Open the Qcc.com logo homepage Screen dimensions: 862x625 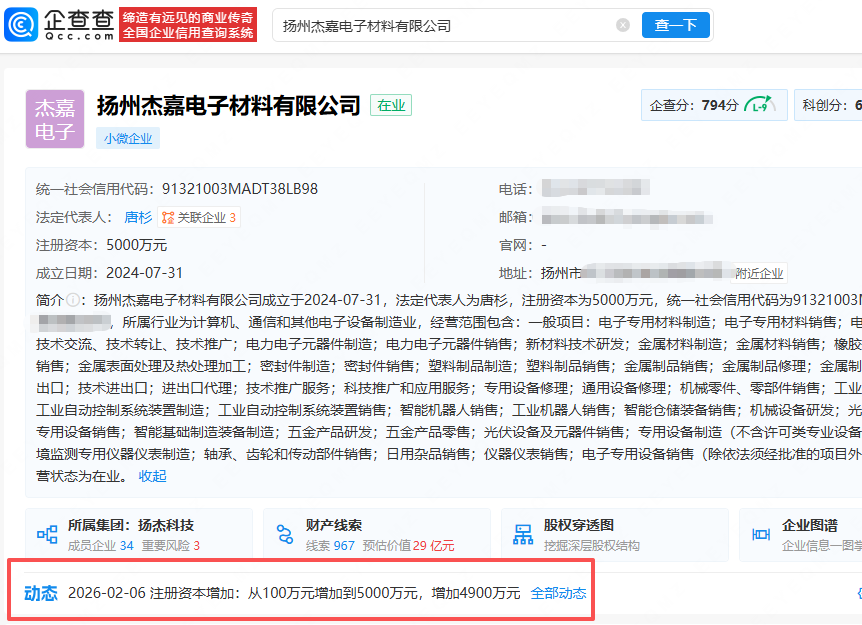[x=59, y=25]
